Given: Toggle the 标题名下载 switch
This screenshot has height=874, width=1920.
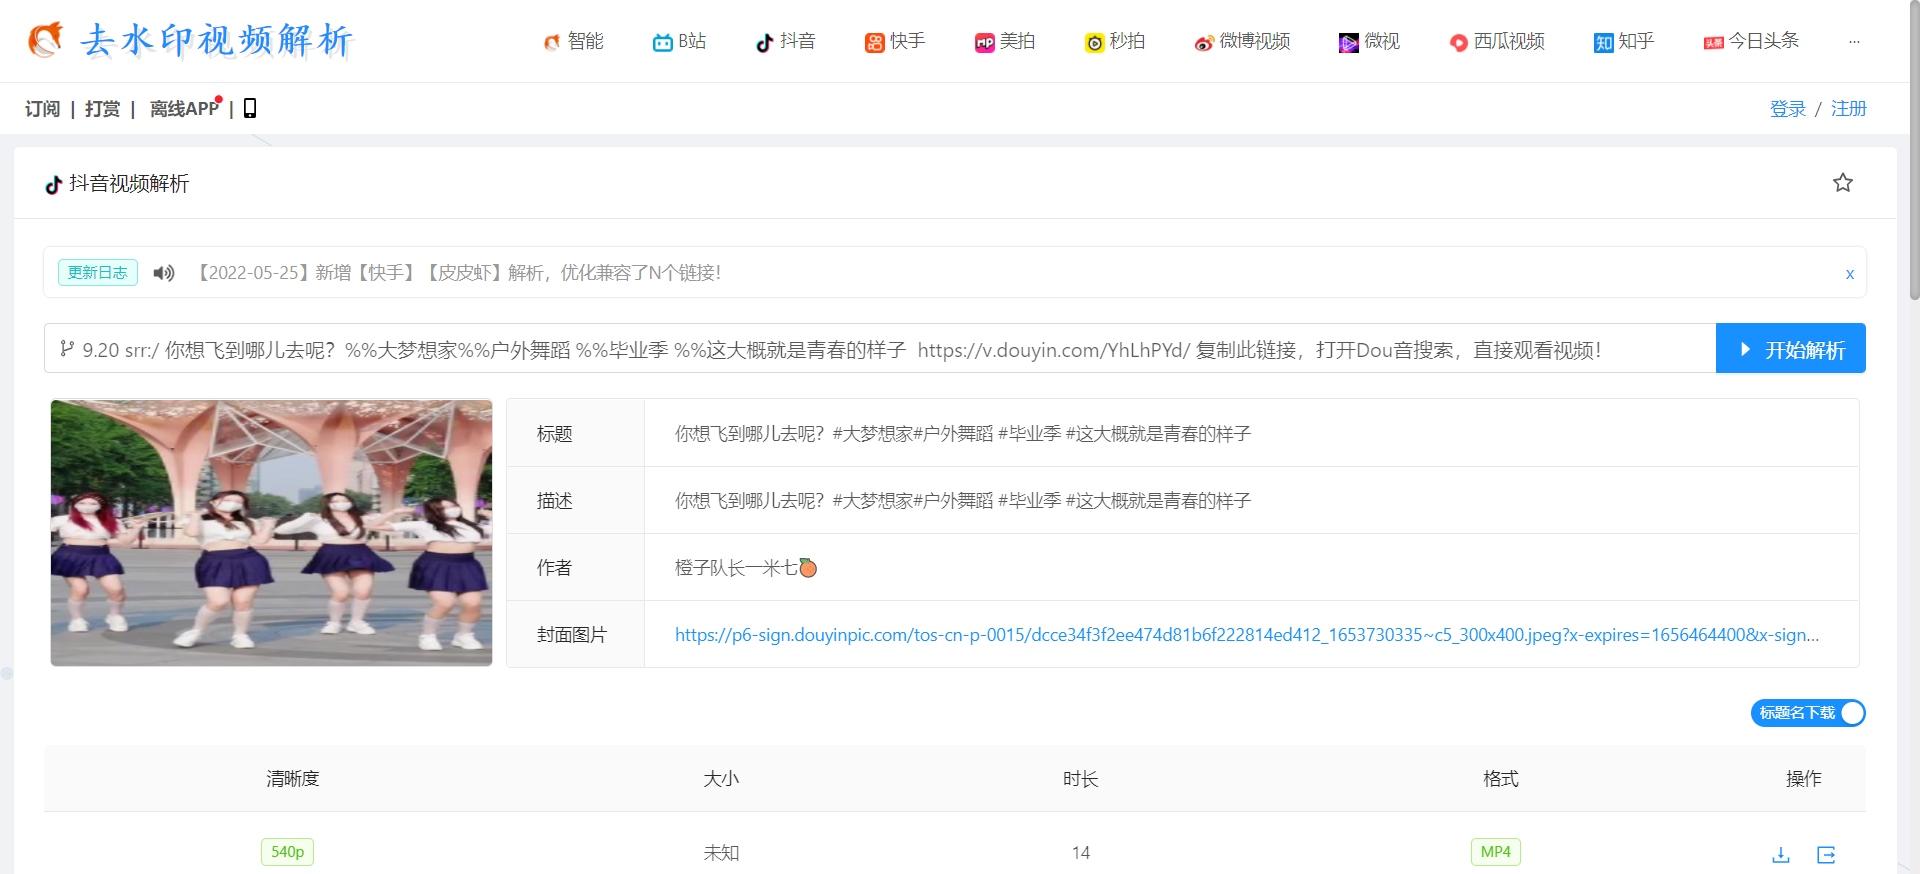Looking at the screenshot, I should (x=1808, y=713).
